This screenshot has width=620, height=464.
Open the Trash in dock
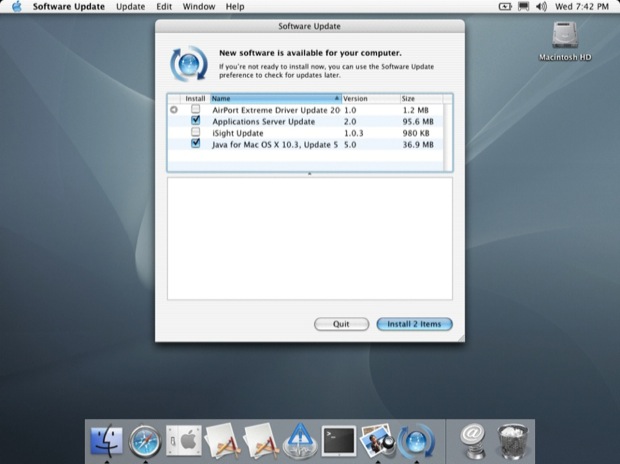pyautogui.click(x=512, y=441)
